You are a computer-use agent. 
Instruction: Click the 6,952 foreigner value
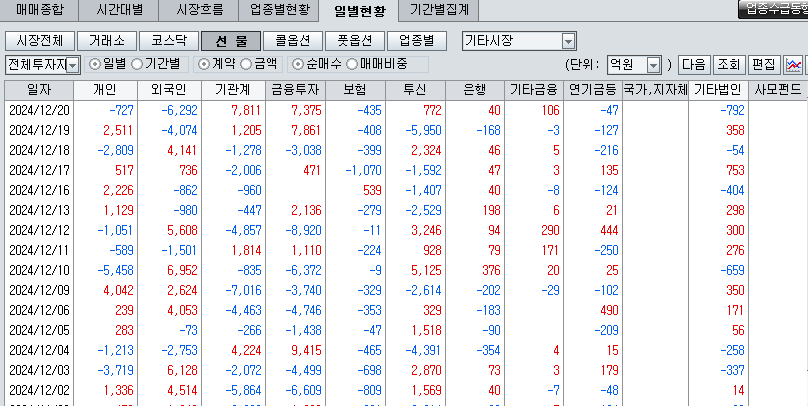(x=182, y=270)
